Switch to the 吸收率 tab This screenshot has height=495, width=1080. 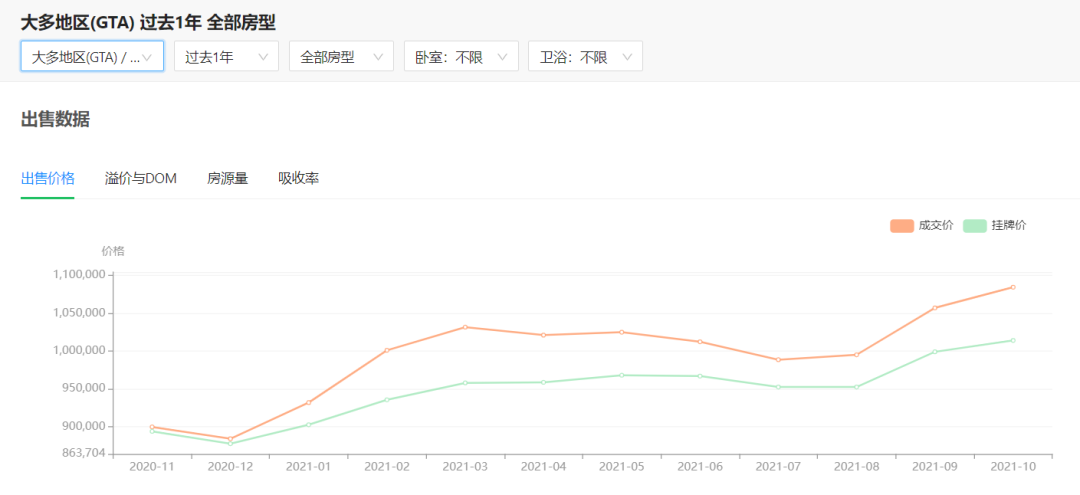click(x=298, y=178)
